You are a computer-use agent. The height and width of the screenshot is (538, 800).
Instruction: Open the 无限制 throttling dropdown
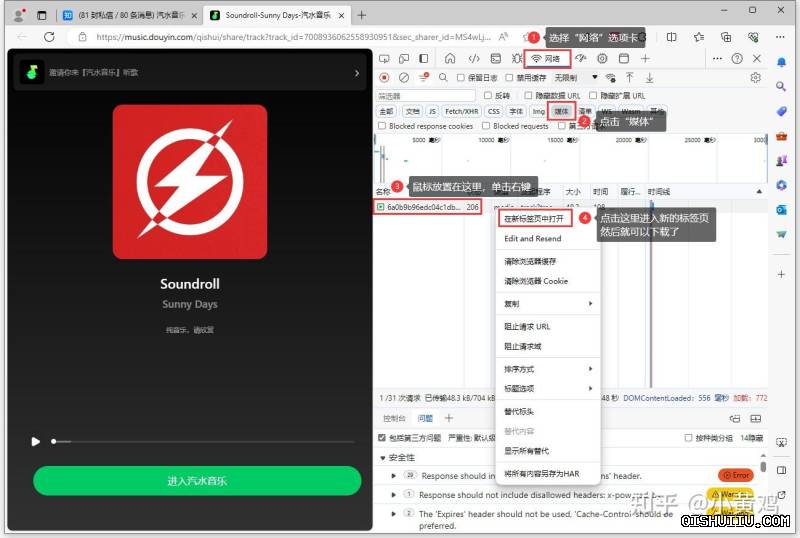click(x=576, y=78)
